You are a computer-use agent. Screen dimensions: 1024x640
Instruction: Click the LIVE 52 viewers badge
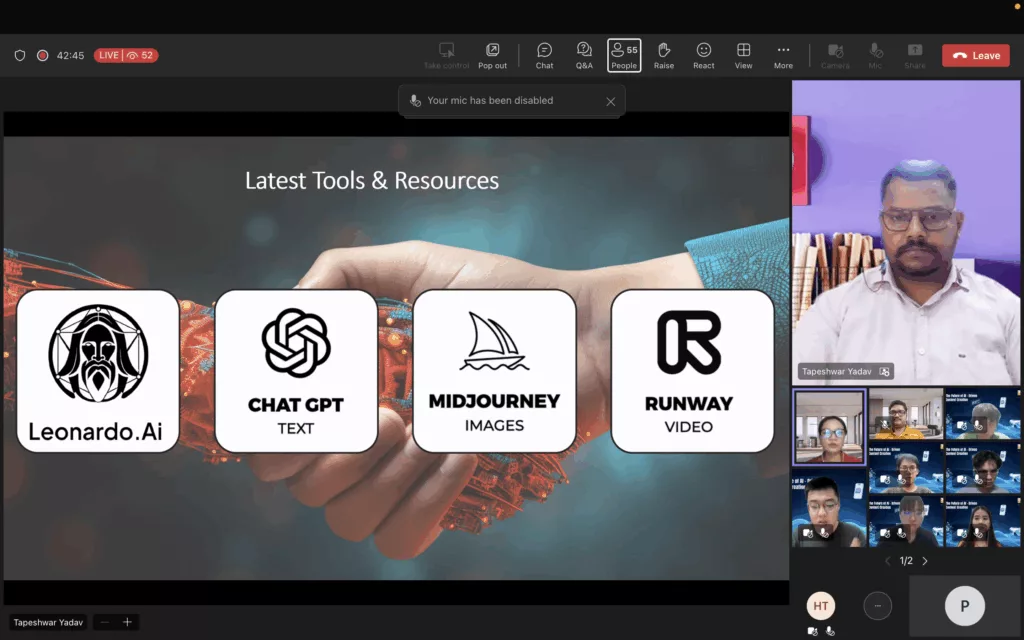[x=125, y=56]
